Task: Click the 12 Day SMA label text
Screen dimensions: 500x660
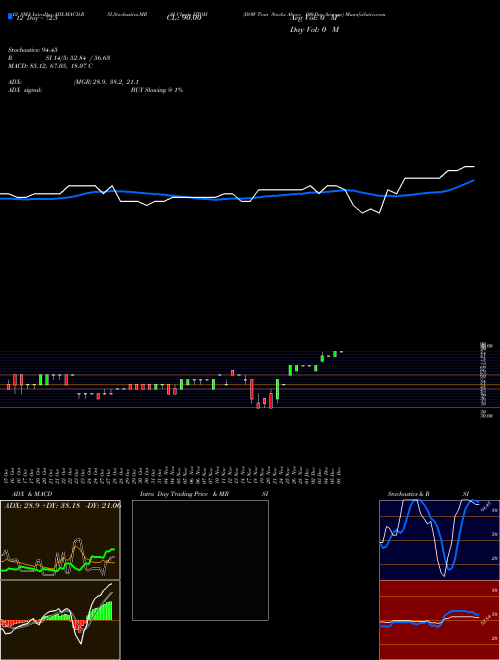Action: [37, 18]
